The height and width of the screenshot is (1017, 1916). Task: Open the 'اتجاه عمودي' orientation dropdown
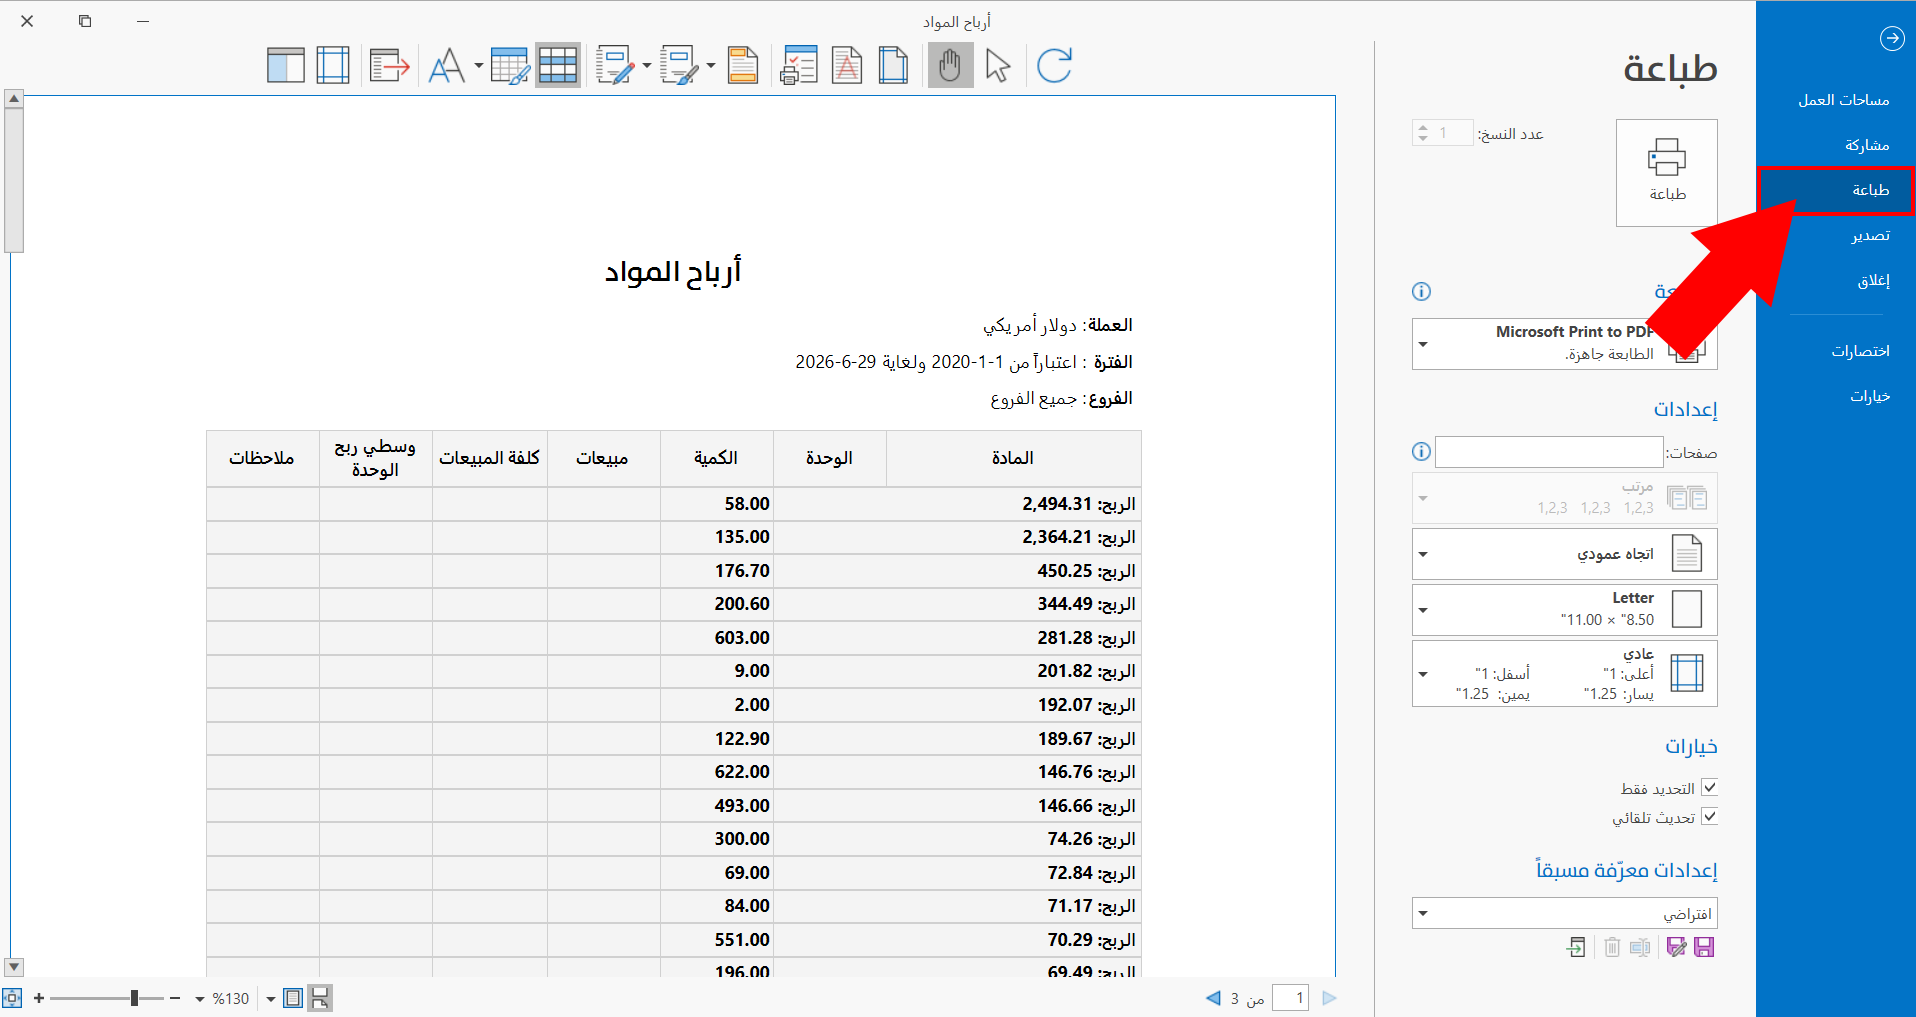pyautogui.click(x=1564, y=554)
